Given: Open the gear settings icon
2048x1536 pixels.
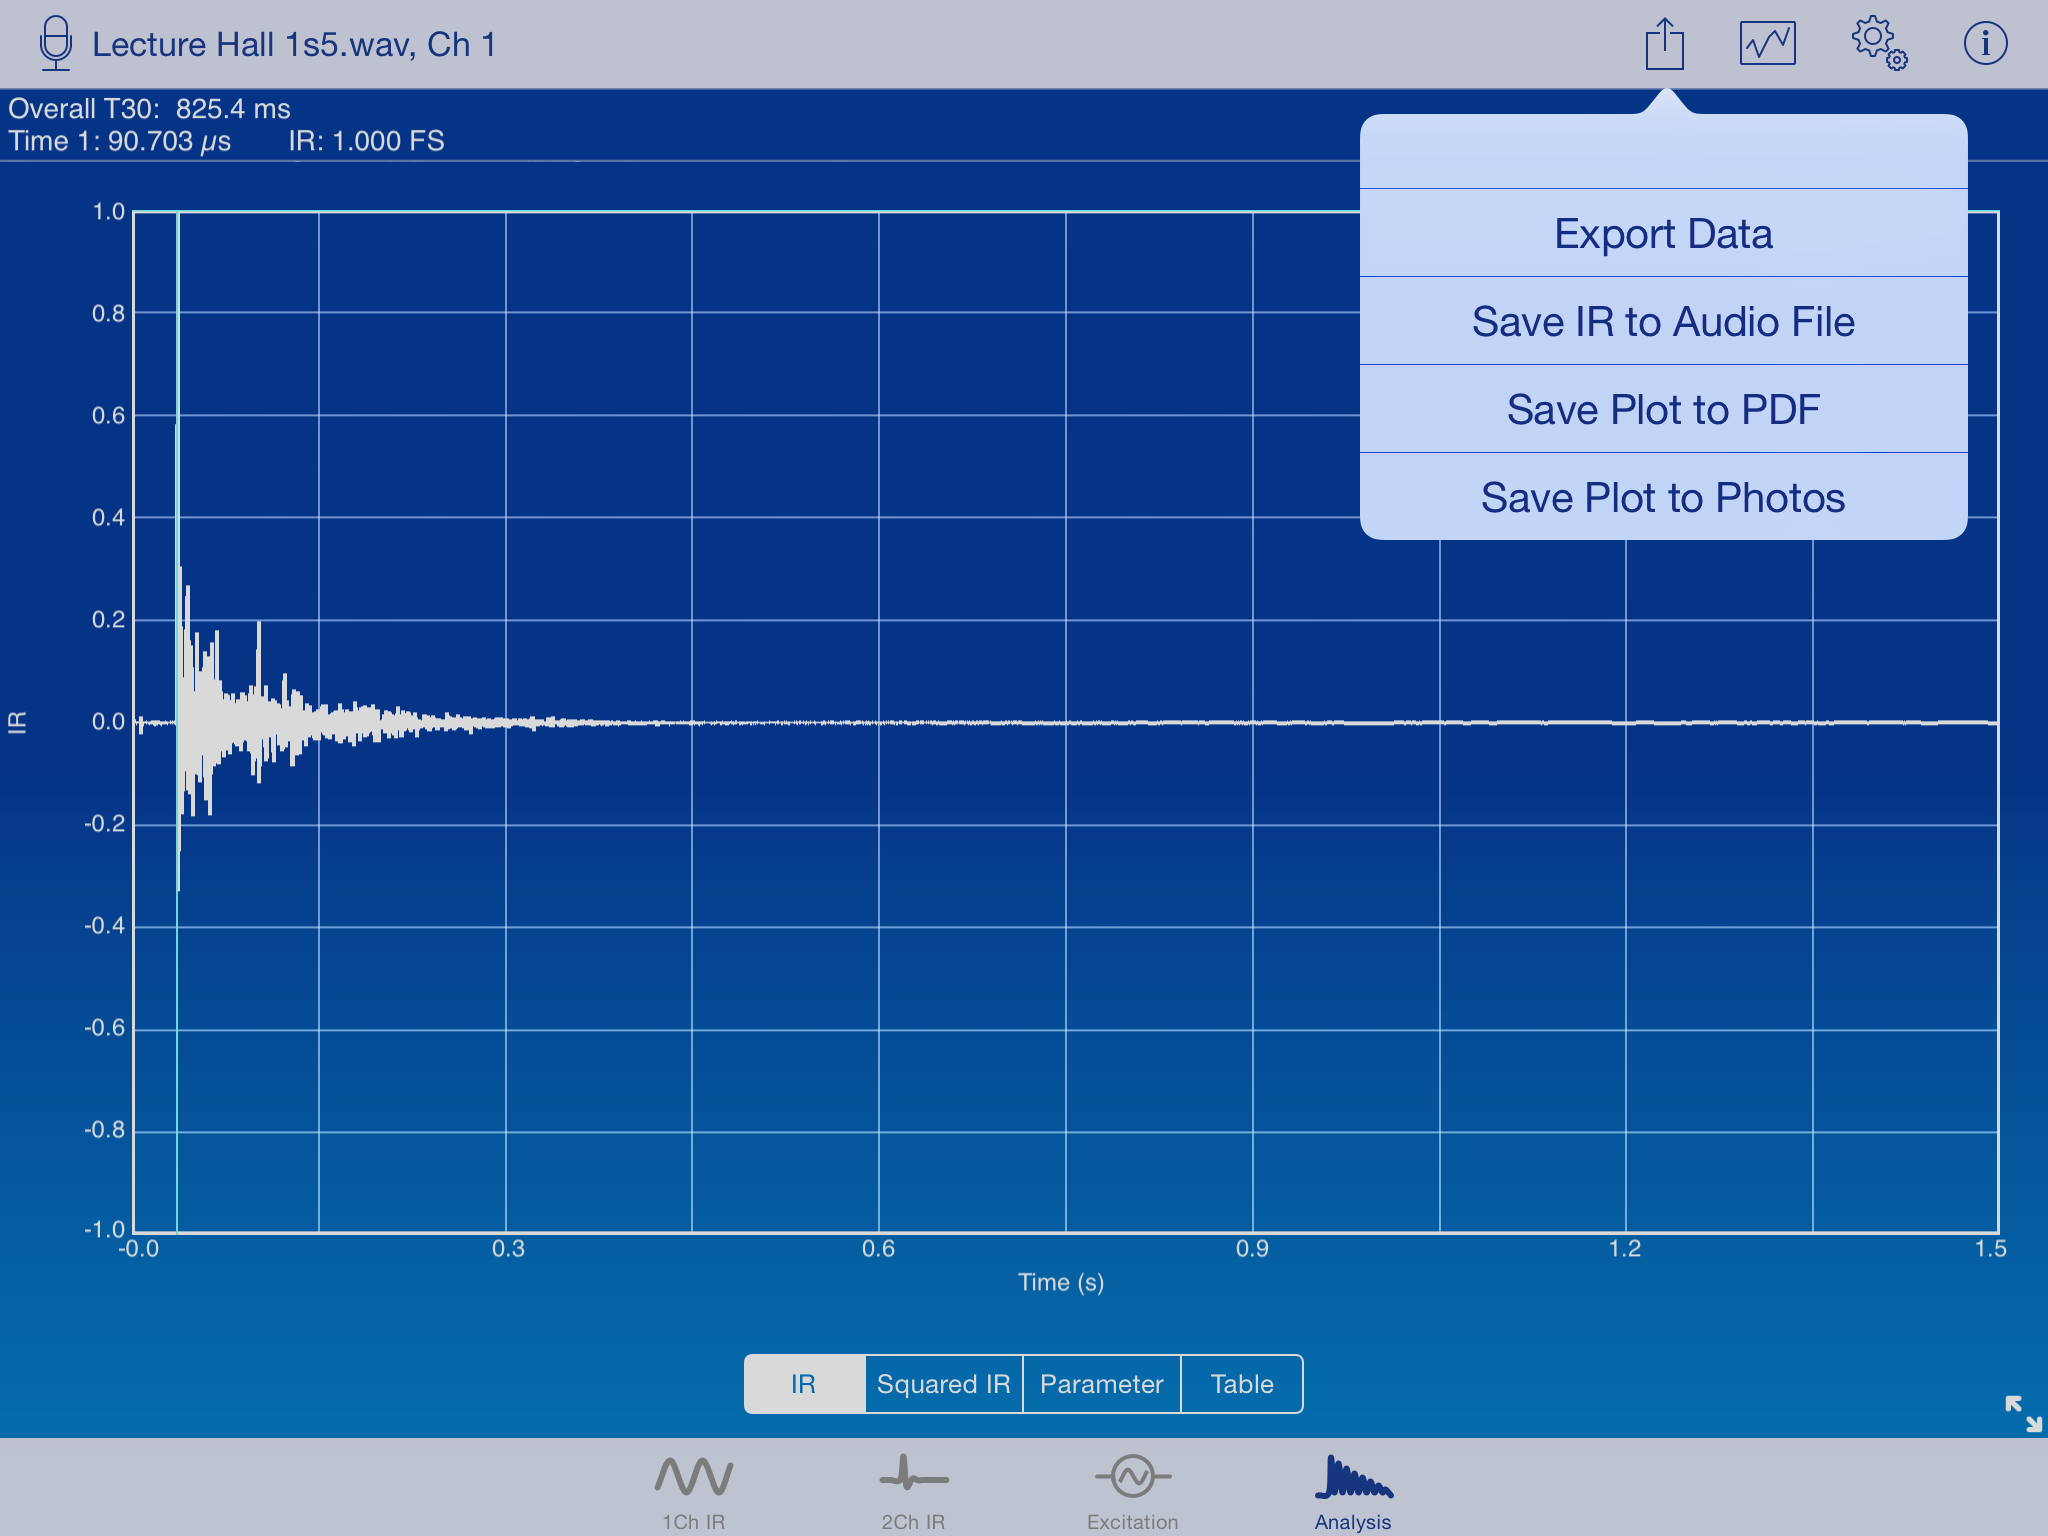Looking at the screenshot, I should 1878,44.
